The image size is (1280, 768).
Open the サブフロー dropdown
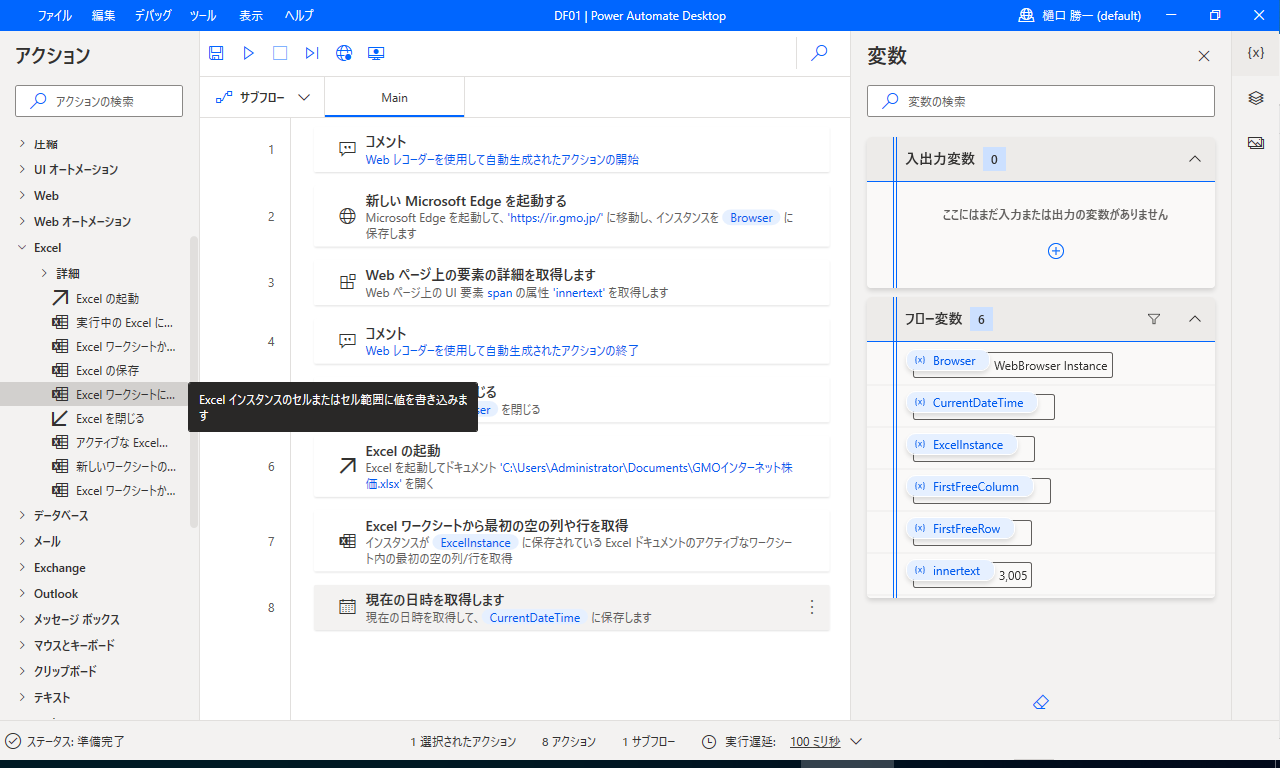(262, 98)
